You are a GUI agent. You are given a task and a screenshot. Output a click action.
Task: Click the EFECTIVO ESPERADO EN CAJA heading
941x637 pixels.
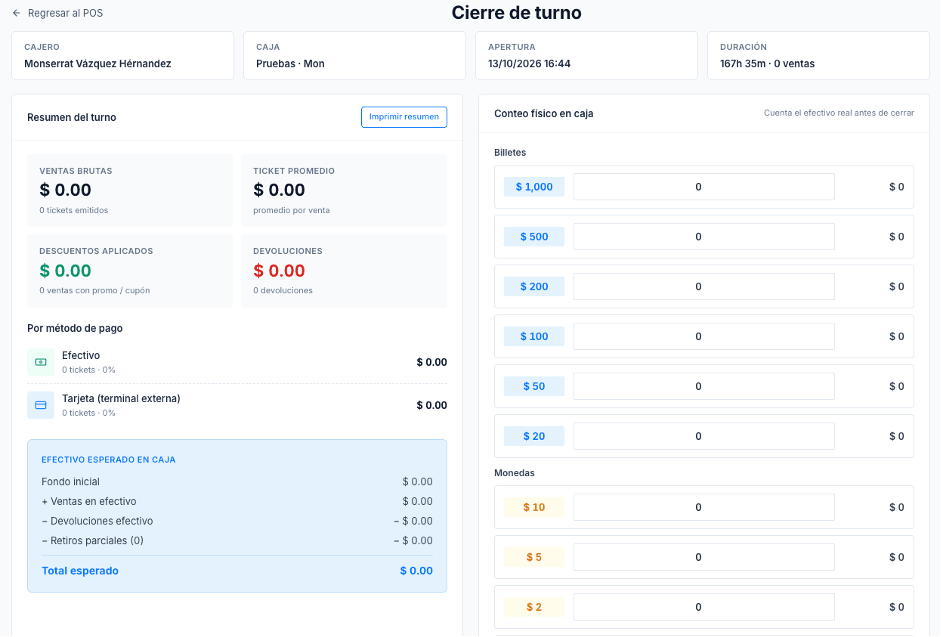tap(109, 460)
